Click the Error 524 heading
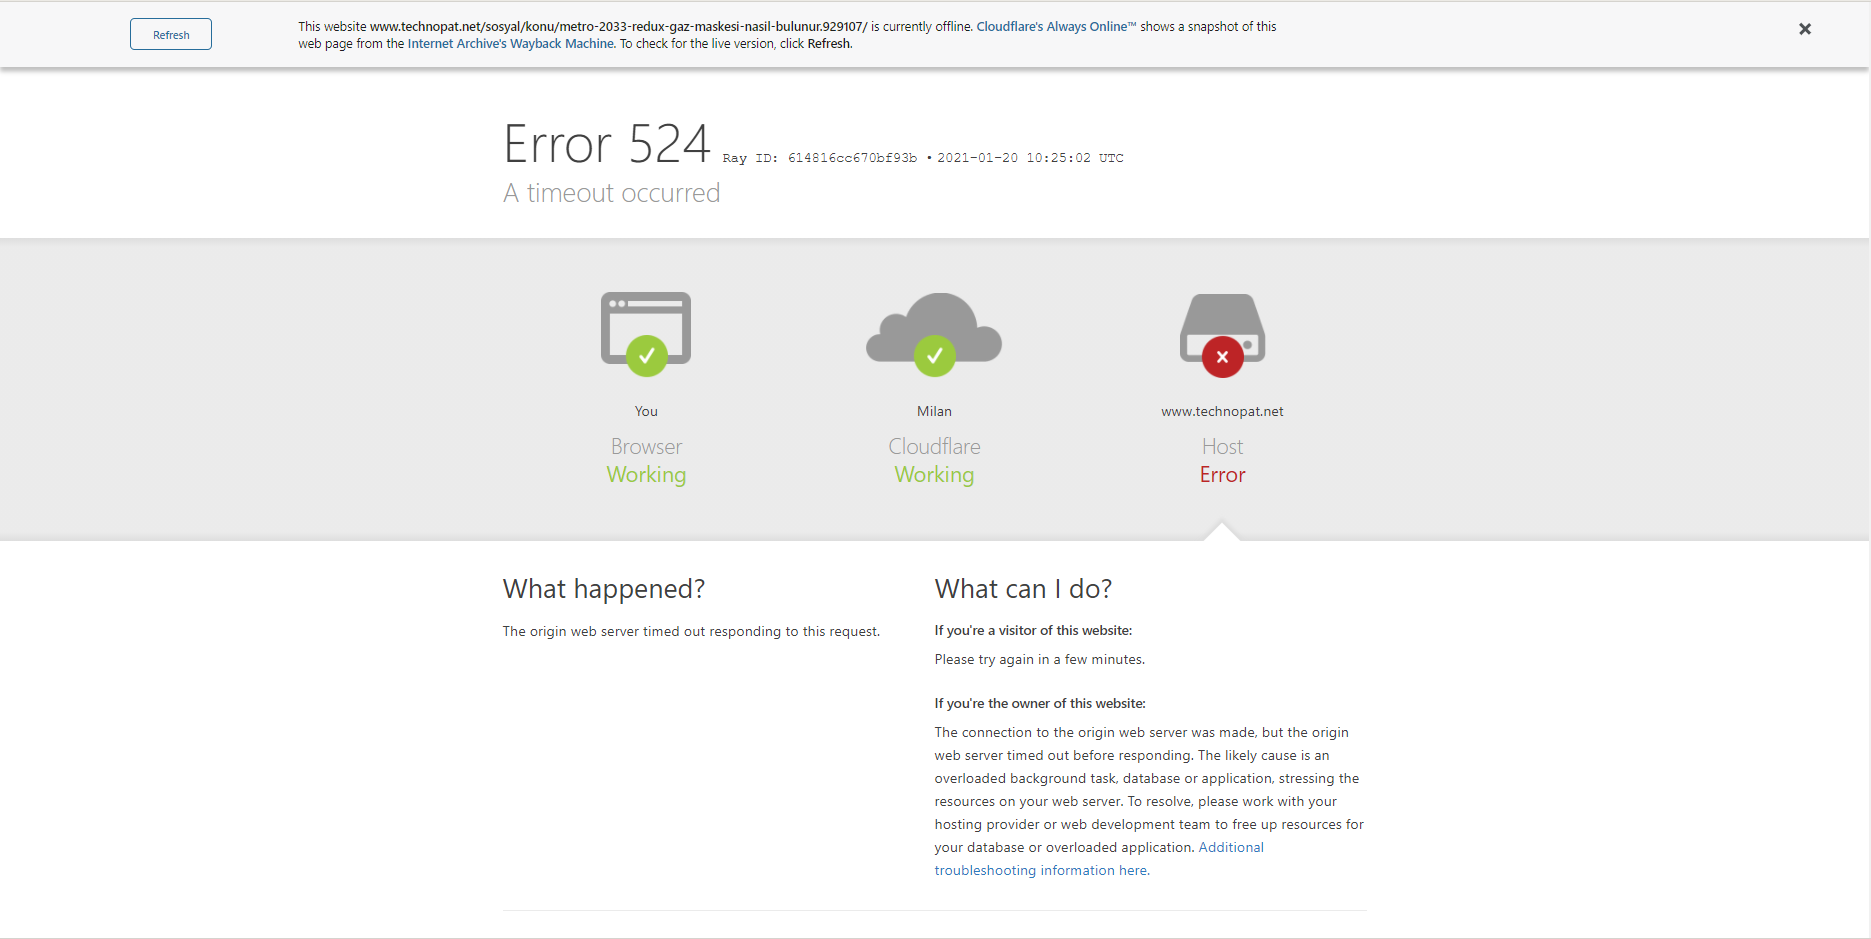The image size is (1871, 939). [606, 144]
